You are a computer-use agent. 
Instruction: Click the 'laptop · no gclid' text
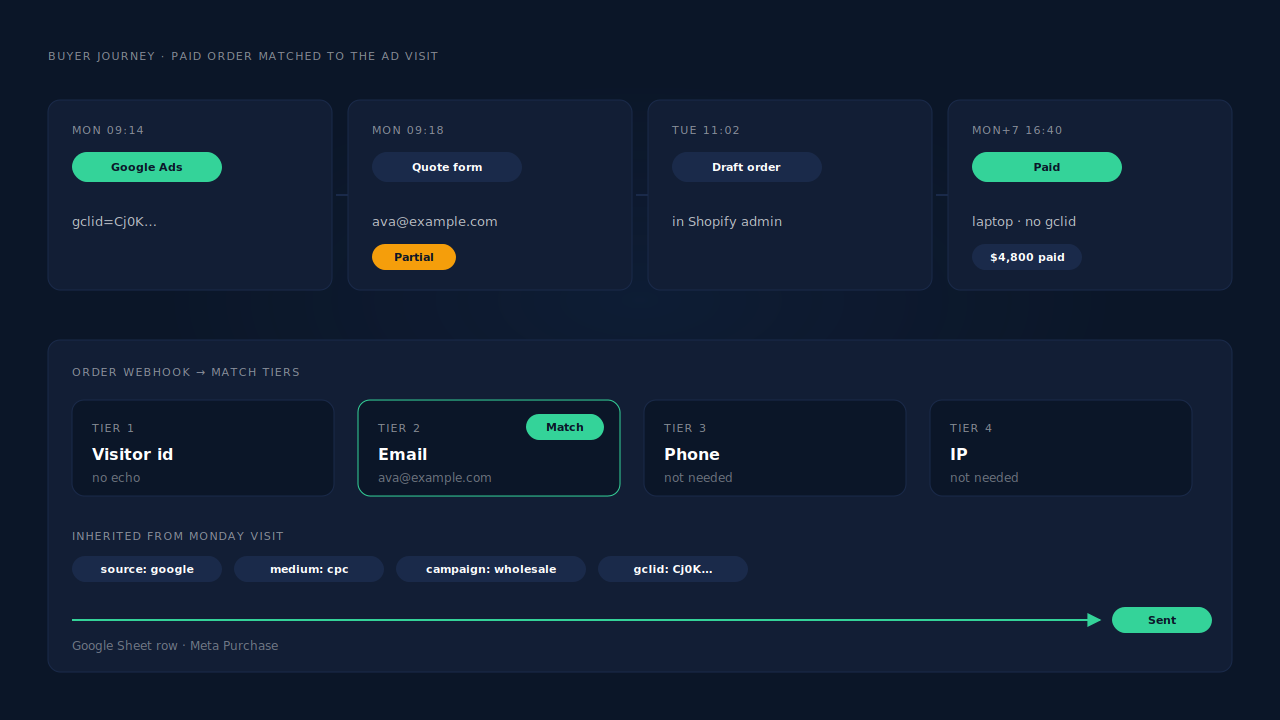click(1024, 222)
